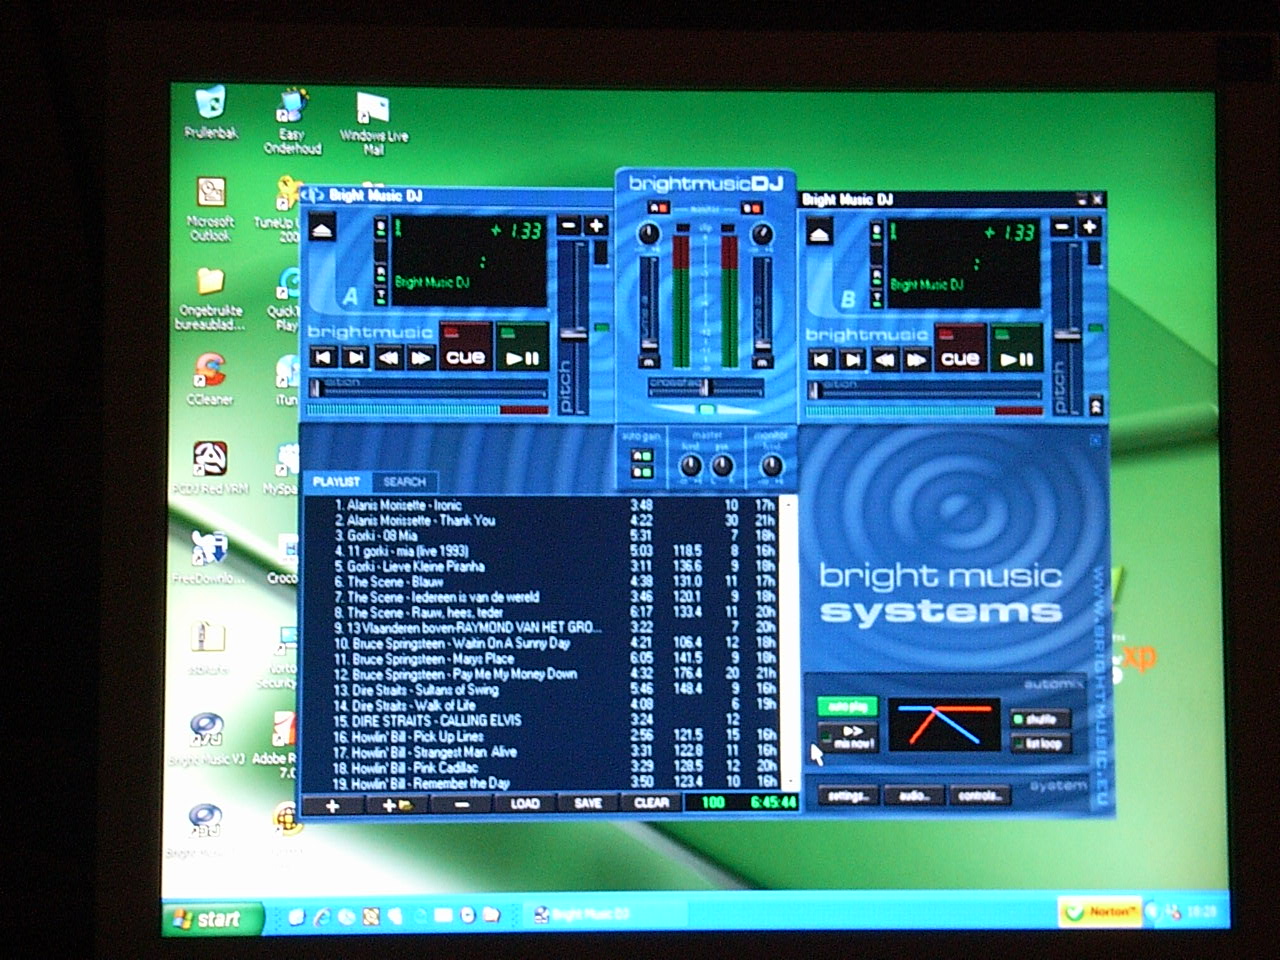Click the crossfader handle in the mixer
This screenshot has height=960, width=1280.
point(705,387)
